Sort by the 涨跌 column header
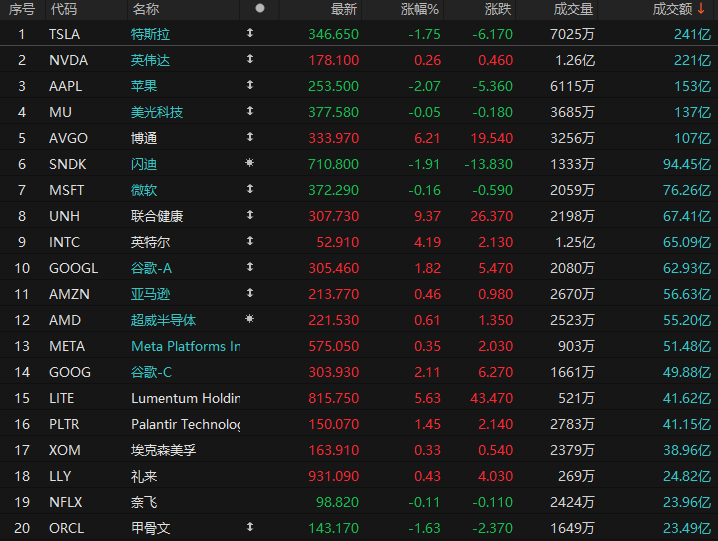The image size is (718, 541). (498, 9)
